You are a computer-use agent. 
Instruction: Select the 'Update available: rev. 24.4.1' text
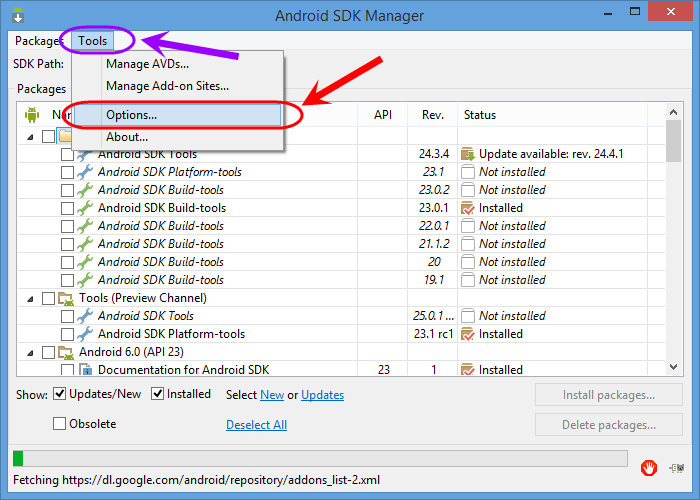coord(551,154)
